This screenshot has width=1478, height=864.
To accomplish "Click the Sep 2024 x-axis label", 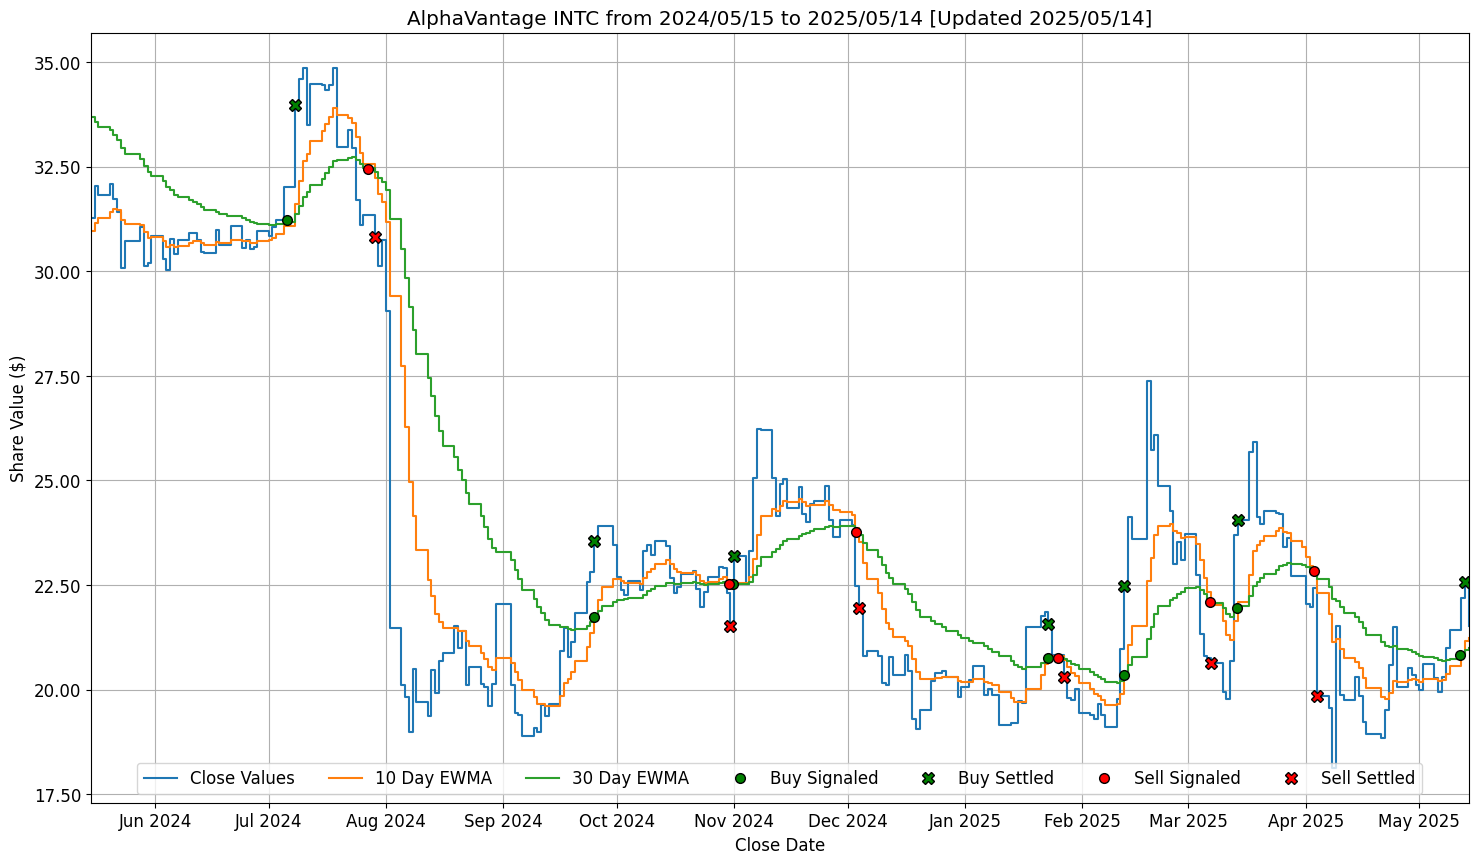I will pos(504,822).
